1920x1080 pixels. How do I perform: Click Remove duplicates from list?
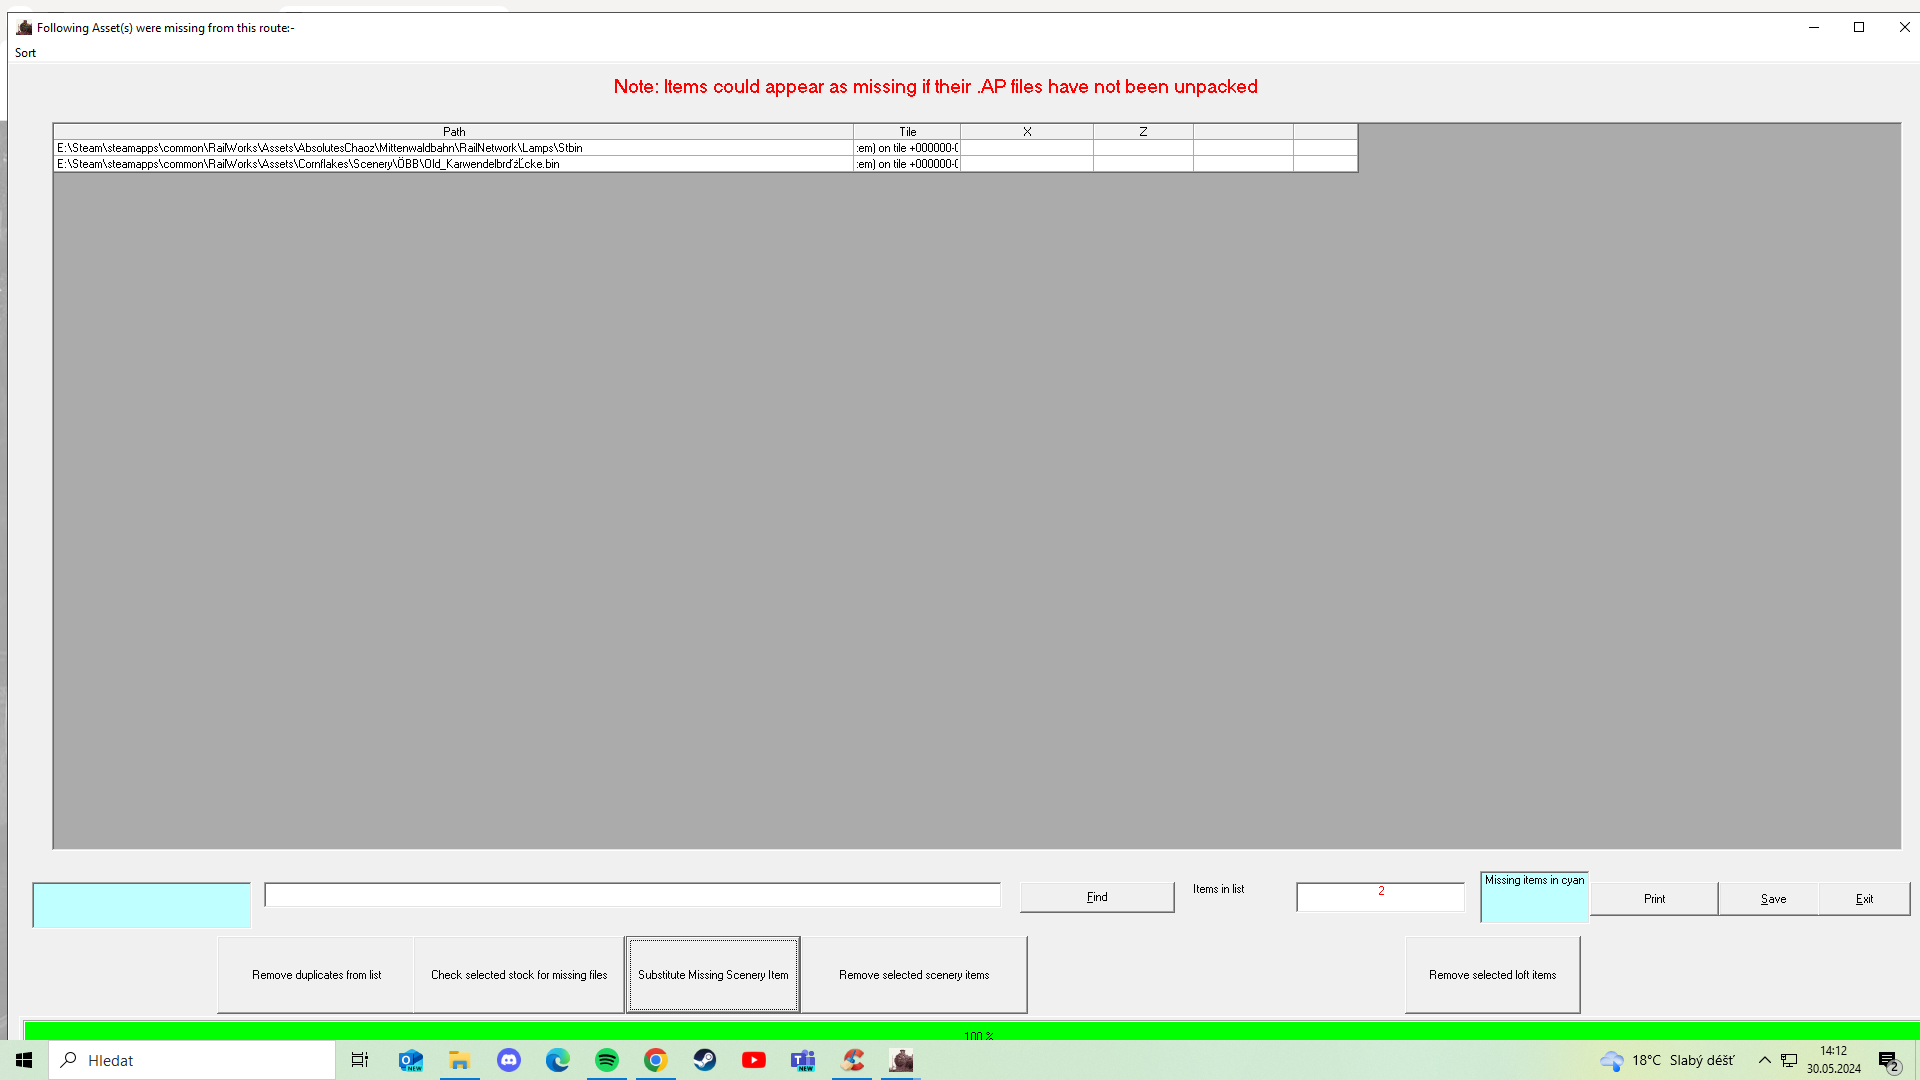tap(316, 975)
